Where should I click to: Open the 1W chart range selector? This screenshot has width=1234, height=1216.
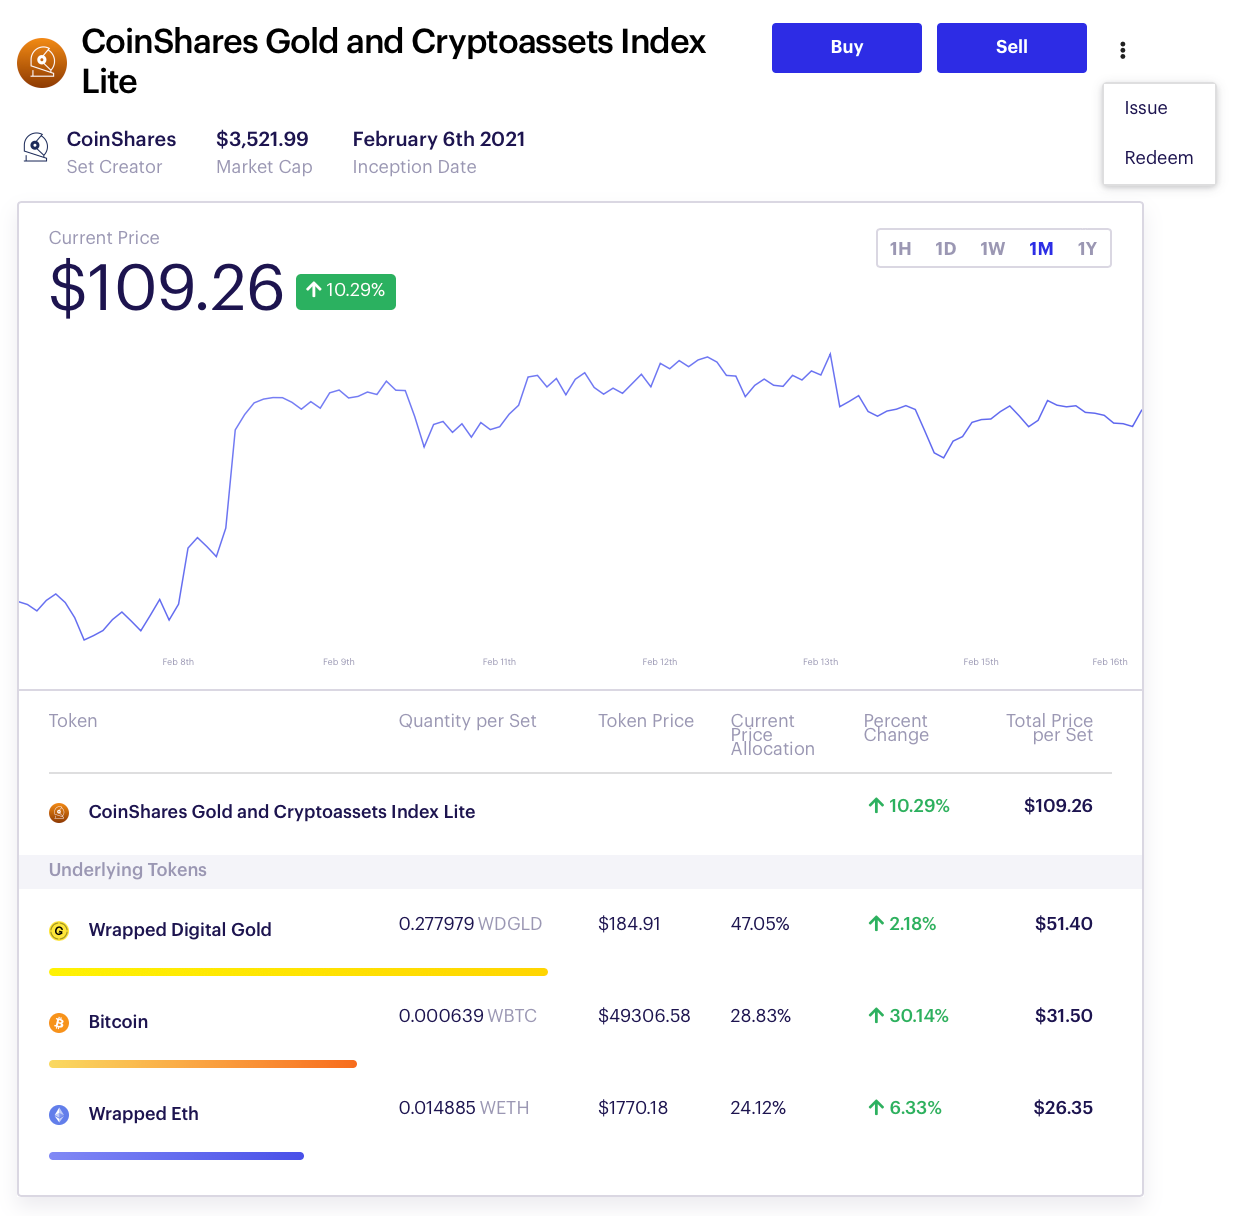[x=993, y=248]
